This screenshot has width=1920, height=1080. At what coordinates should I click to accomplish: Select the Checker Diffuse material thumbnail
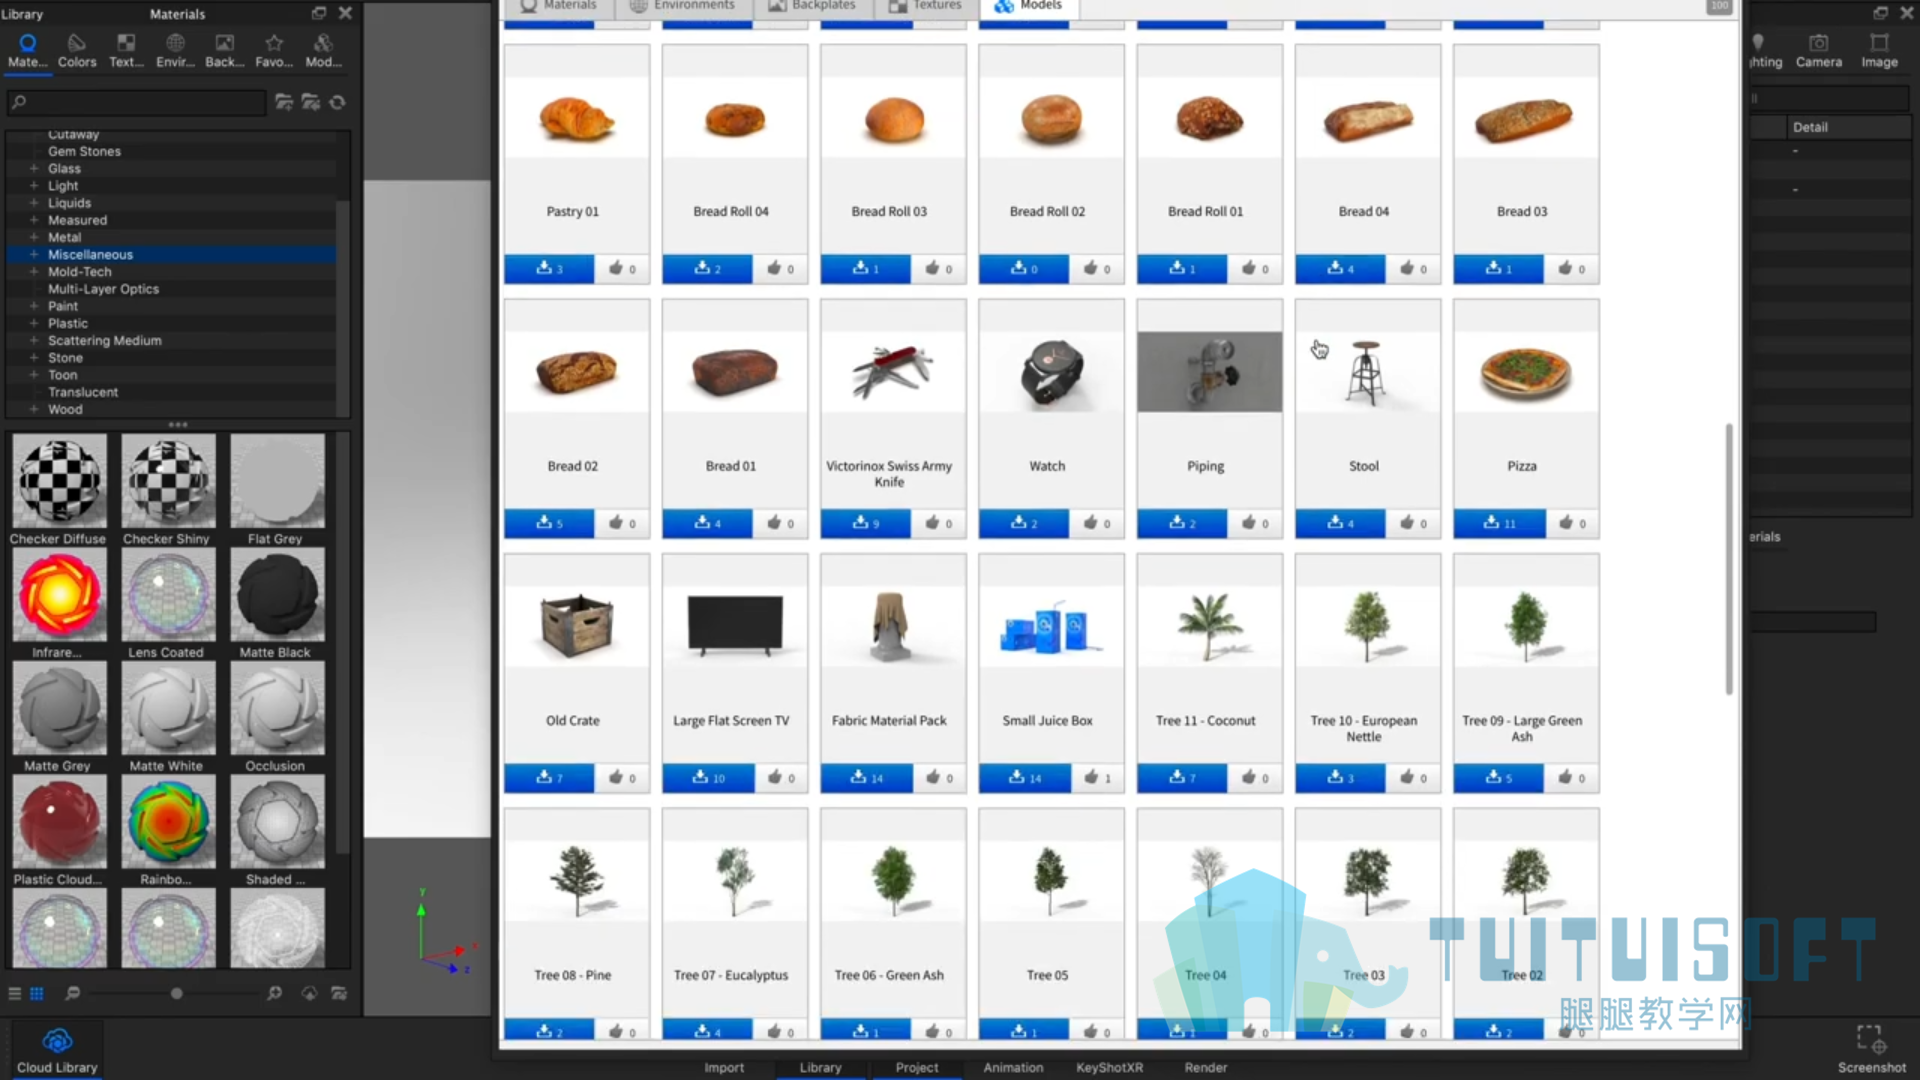pyautogui.click(x=59, y=481)
